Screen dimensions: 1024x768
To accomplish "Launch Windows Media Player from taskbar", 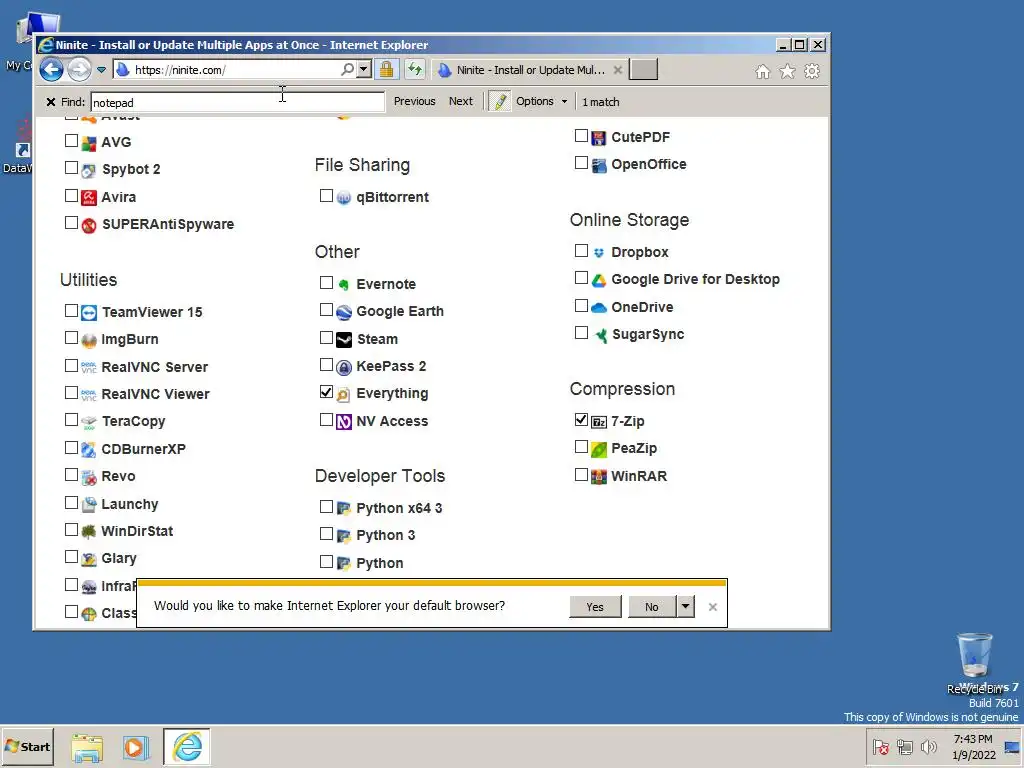I will (136, 747).
